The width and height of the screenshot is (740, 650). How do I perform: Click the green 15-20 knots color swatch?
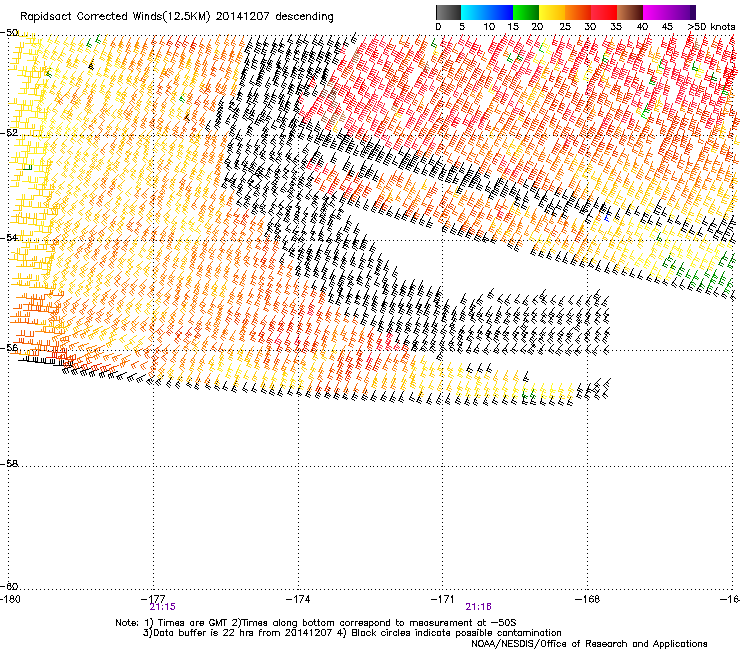pos(526,12)
